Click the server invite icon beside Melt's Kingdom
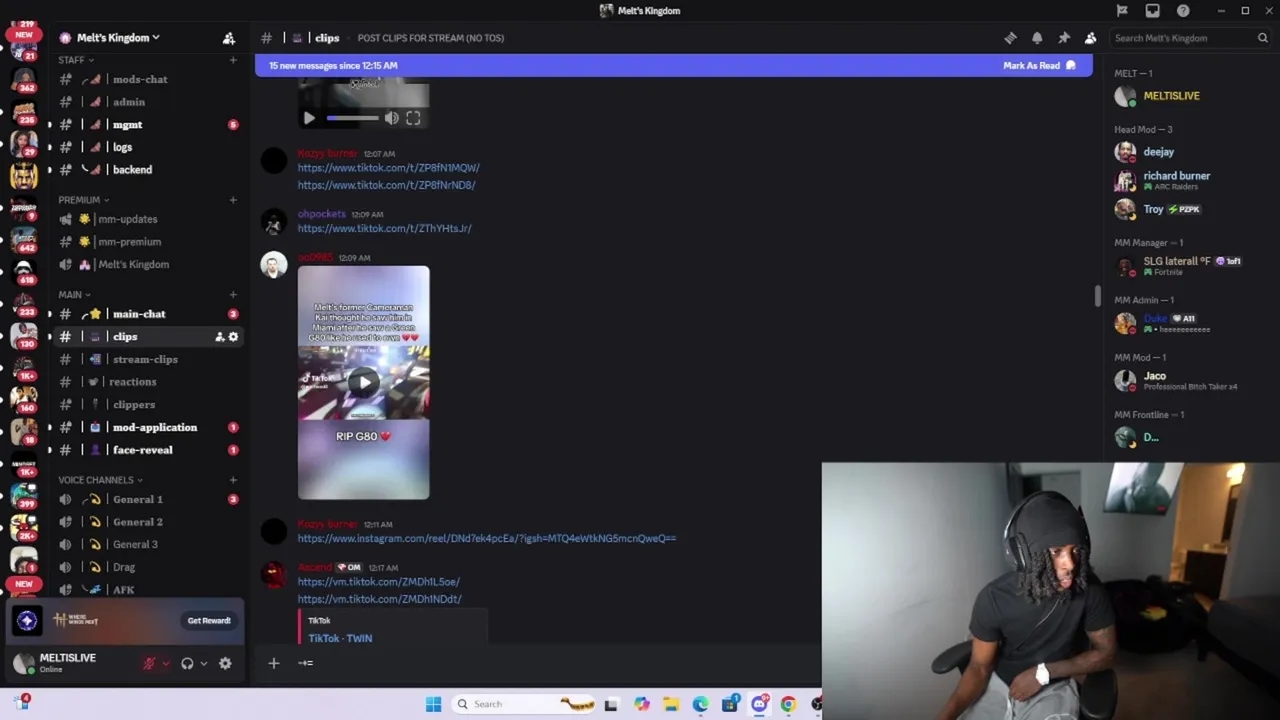This screenshot has width=1280, height=720. pyautogui.click(x=229, y=38)
